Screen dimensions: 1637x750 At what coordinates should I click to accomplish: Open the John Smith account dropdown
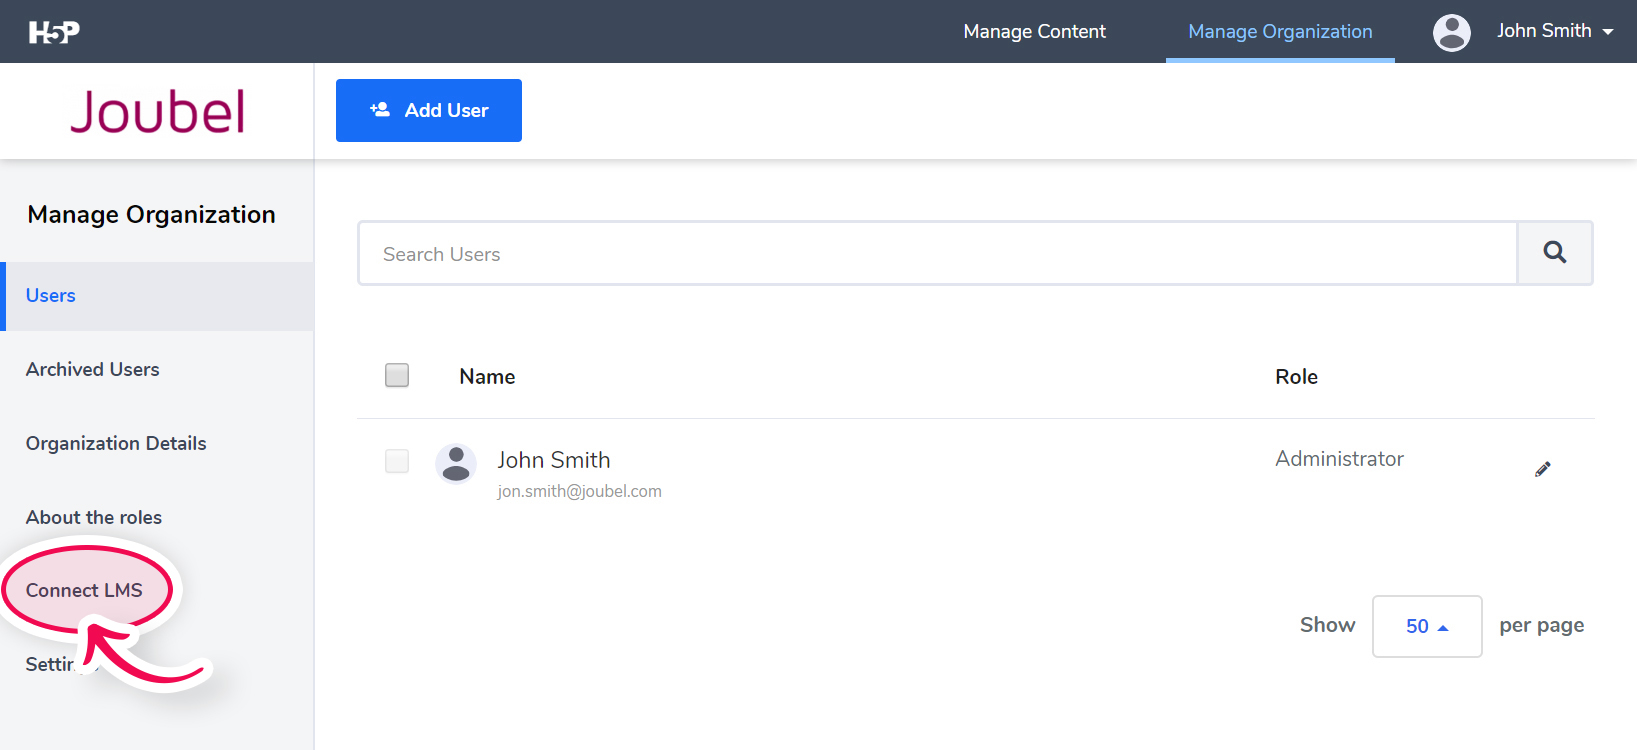1554,31
